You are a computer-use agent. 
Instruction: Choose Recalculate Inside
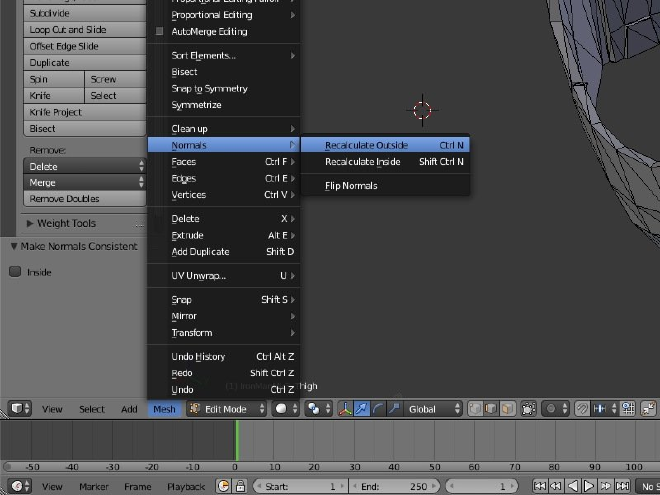(385, 162)
